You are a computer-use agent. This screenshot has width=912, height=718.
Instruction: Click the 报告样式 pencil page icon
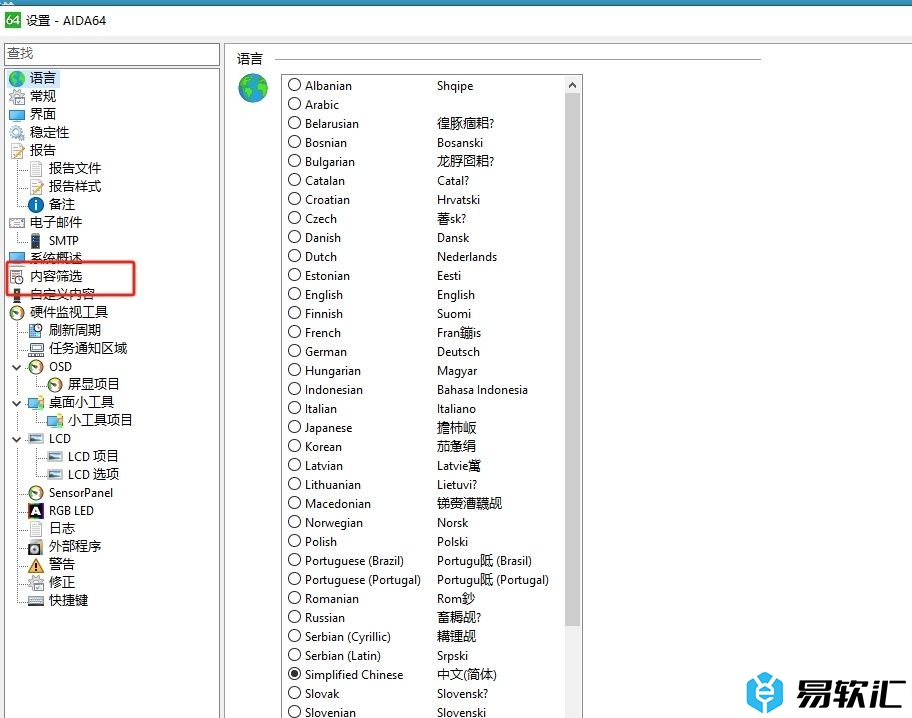click(x=36, y=187)
